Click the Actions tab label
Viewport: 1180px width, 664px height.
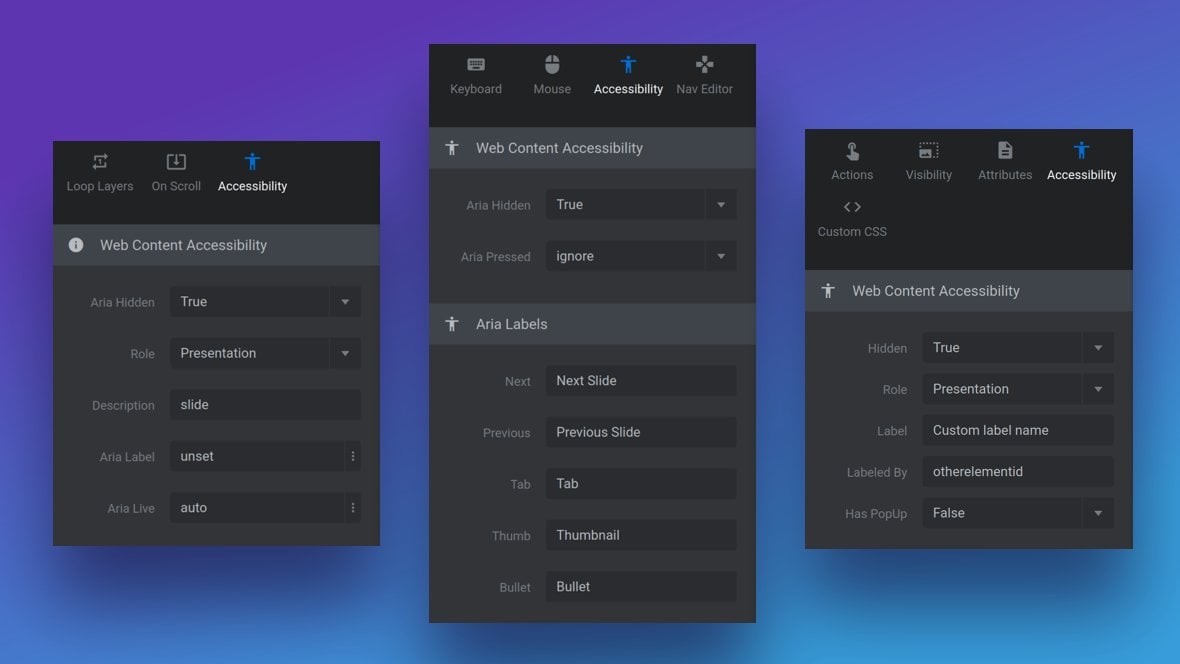coord(852,175)
